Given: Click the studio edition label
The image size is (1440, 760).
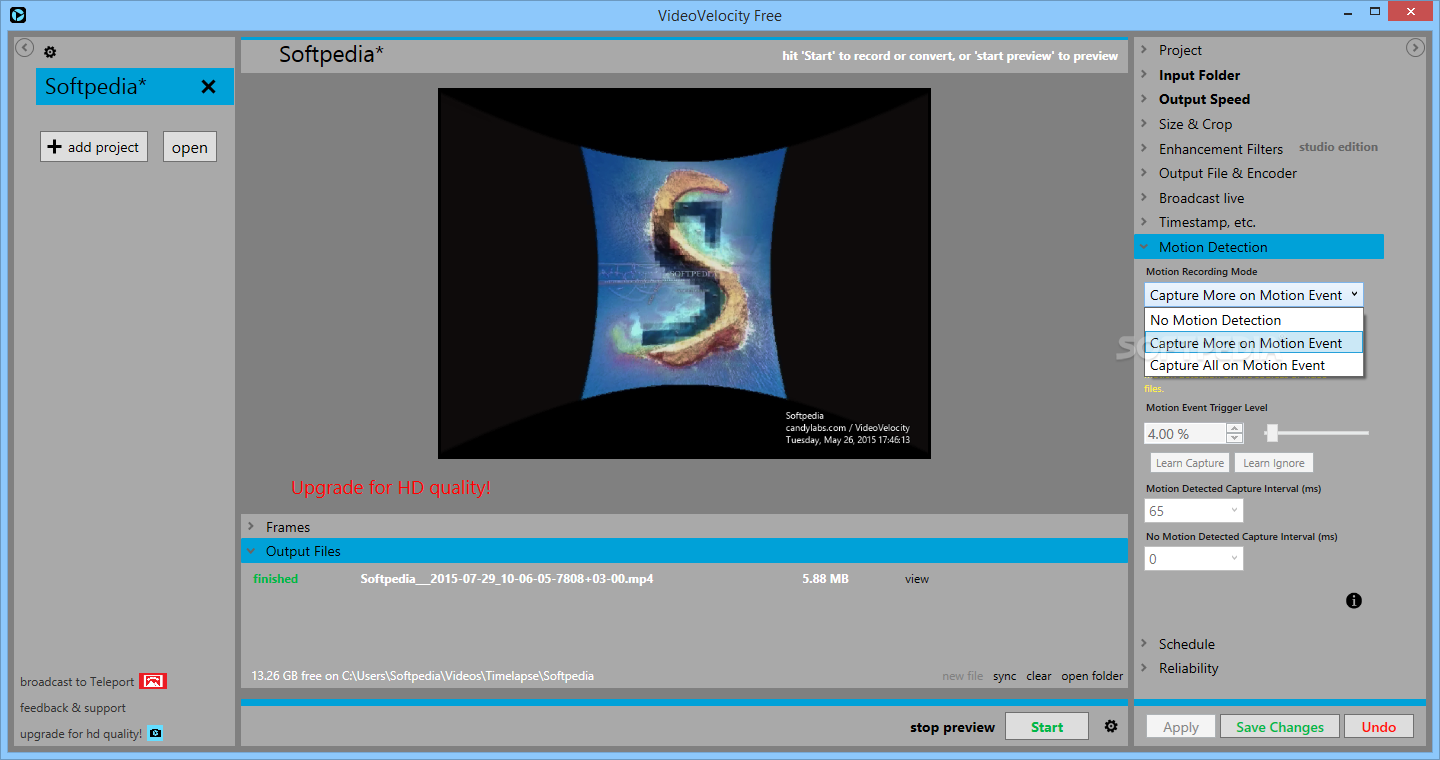Looking at the screenshot, I should [1338, 147].
